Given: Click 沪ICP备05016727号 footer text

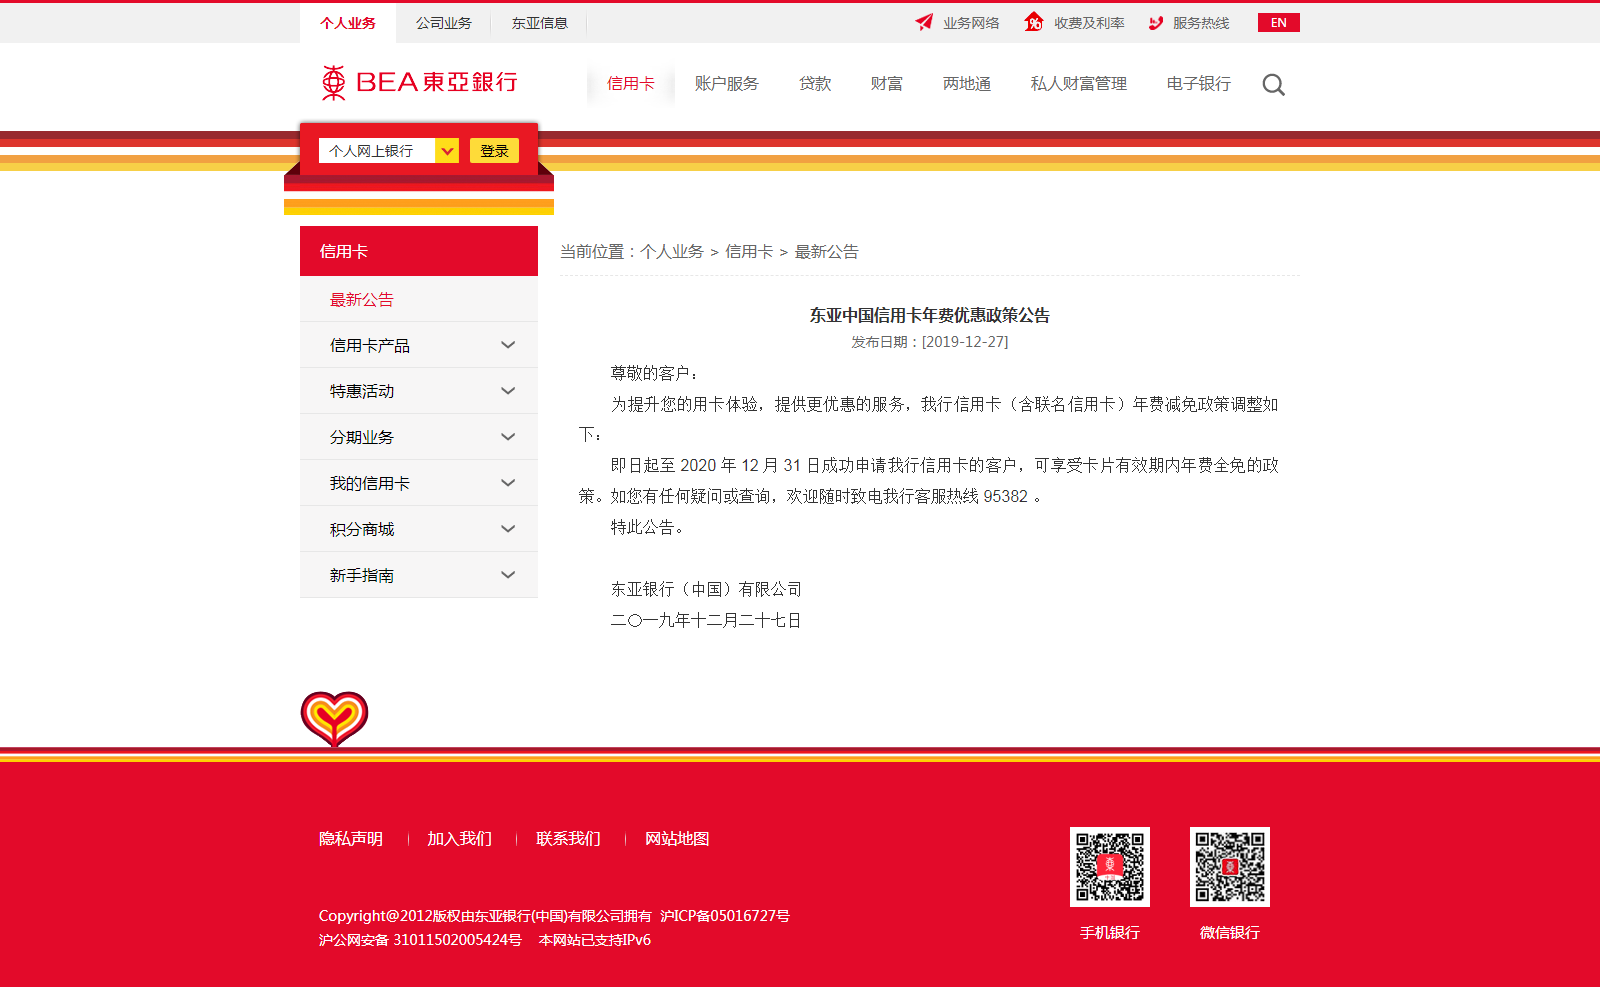Looking at the screenshot, I should [x=725, y=916].
